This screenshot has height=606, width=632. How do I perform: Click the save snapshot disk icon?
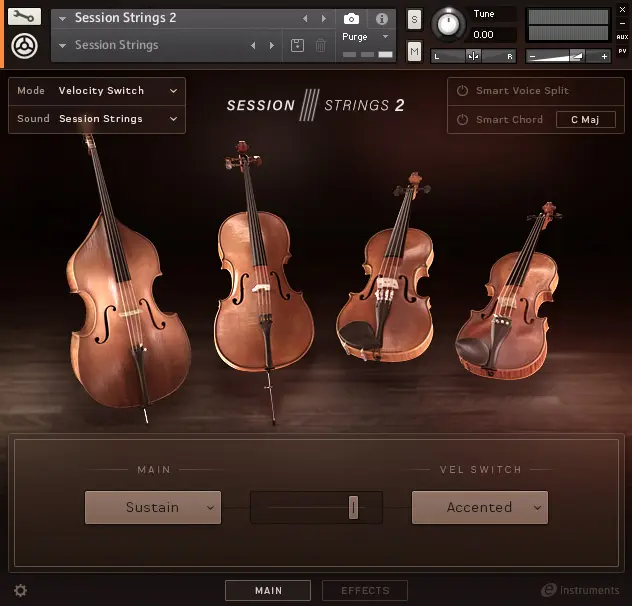click(x=297, y=45)
